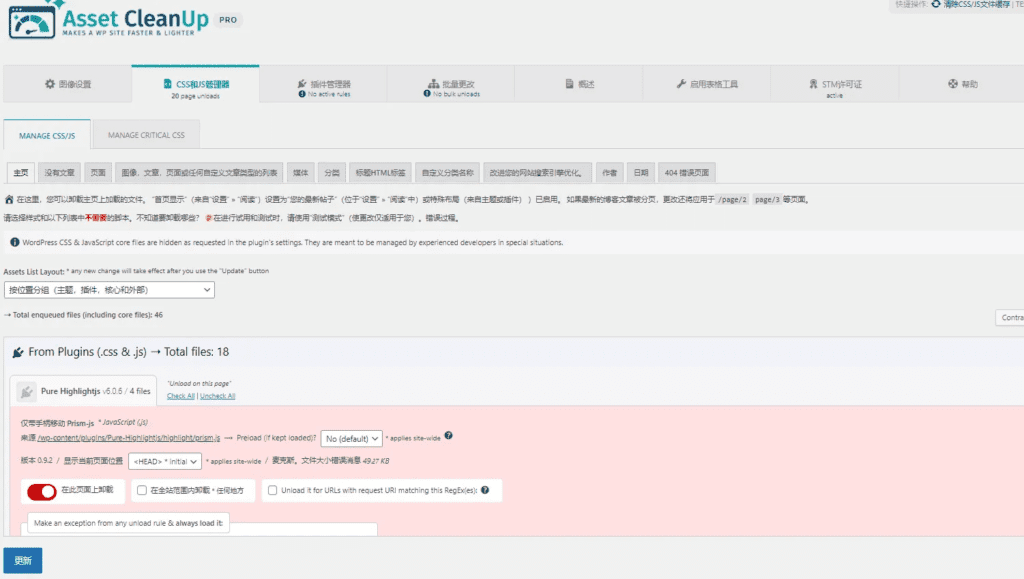Select the 标题HTML标签 tab
The height and width of the screenshot is (579, 1024).
[x=380, y=173]
